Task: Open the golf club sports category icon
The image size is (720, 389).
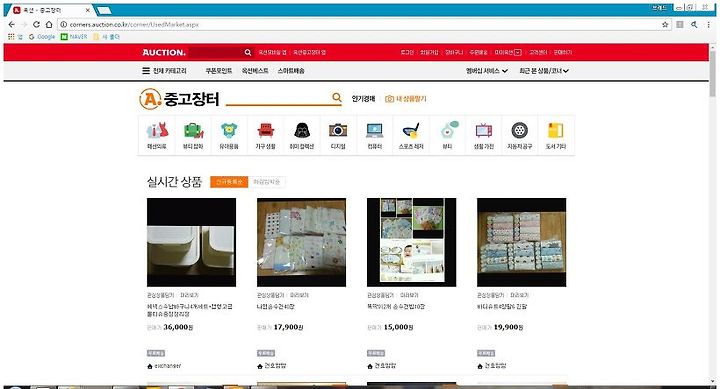Action: (x=411, y=130)
